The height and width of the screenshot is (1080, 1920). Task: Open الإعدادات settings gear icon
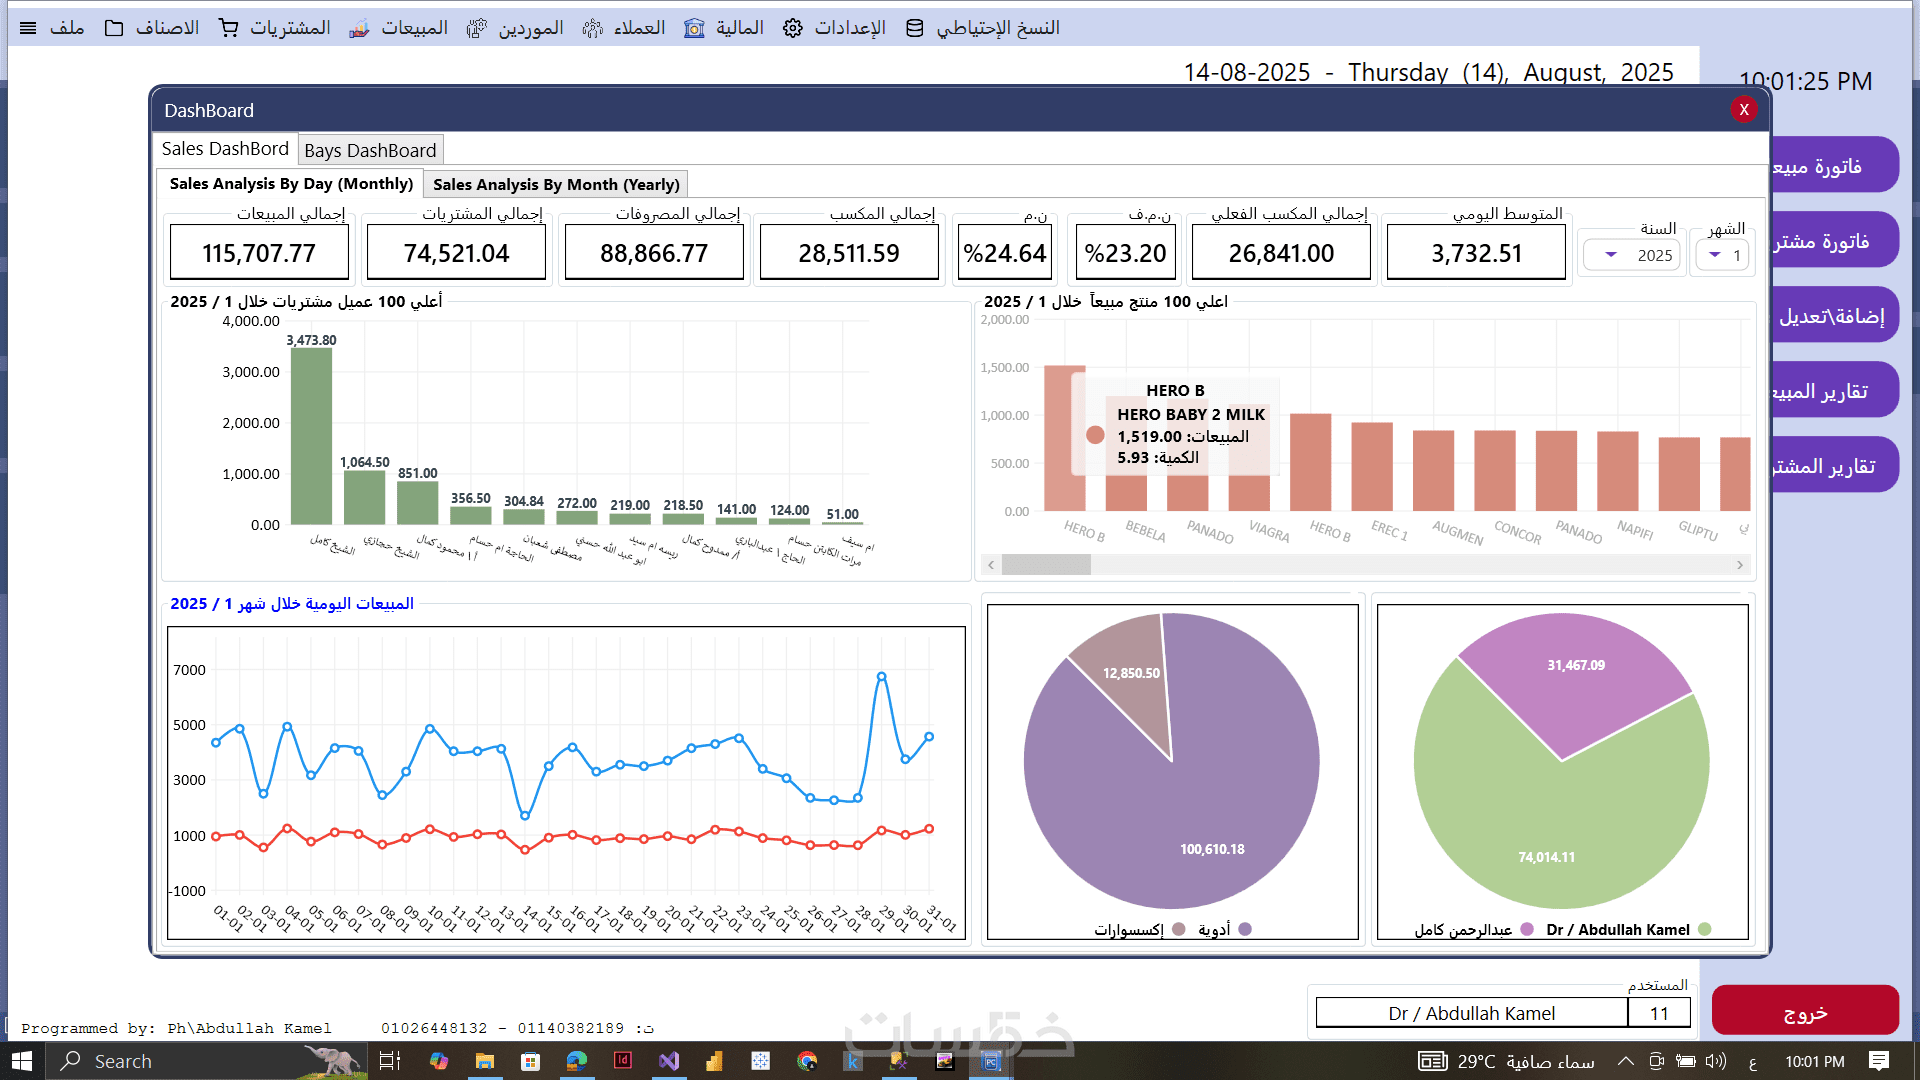click(x=793, y=28)
